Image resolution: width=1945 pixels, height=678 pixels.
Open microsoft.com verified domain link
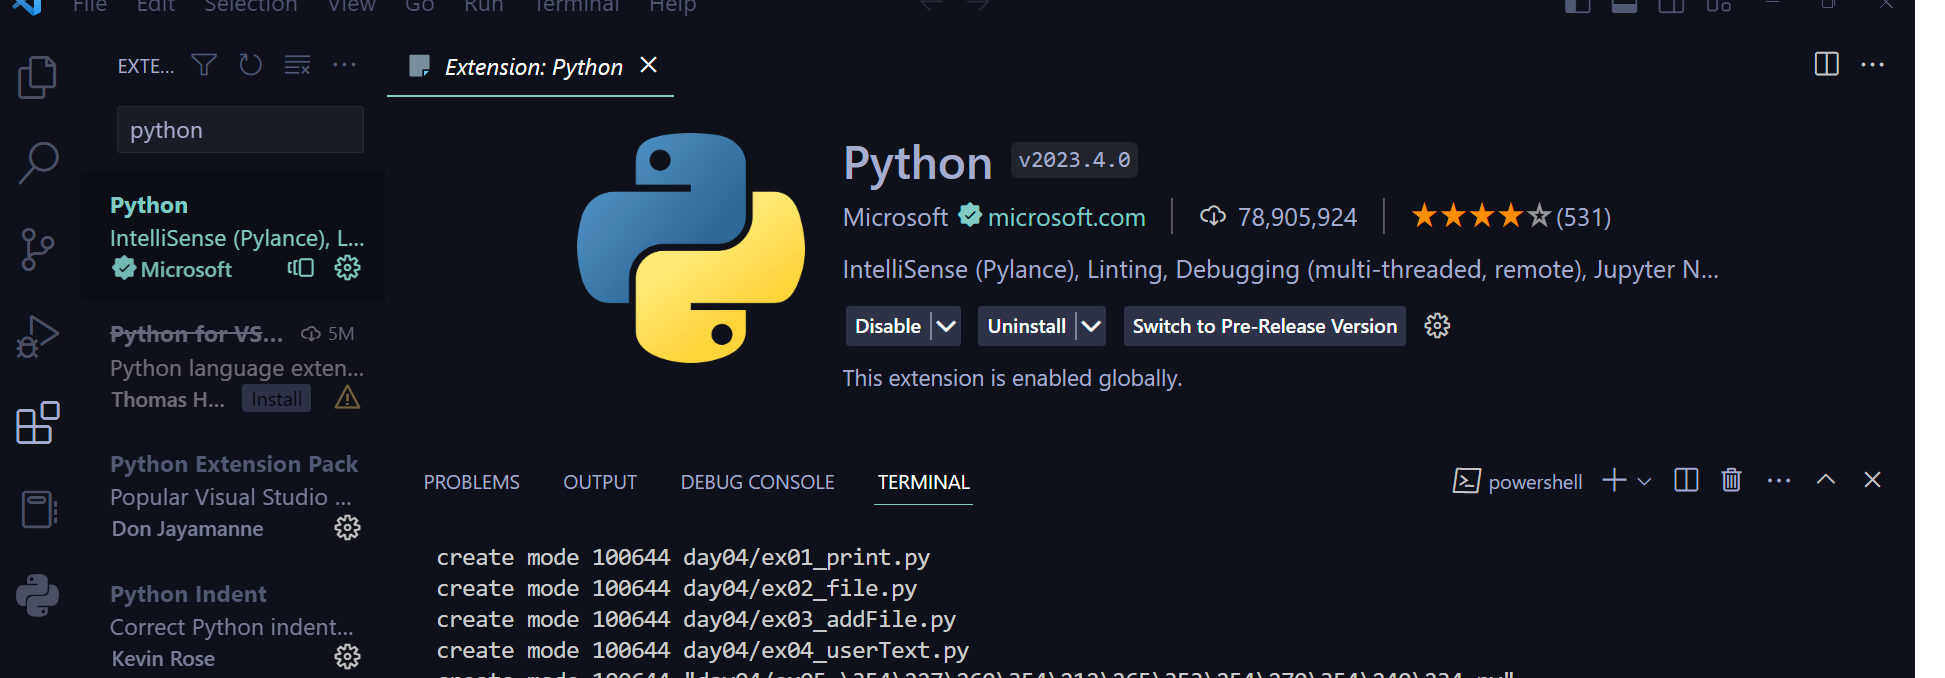click(1066, 217)
